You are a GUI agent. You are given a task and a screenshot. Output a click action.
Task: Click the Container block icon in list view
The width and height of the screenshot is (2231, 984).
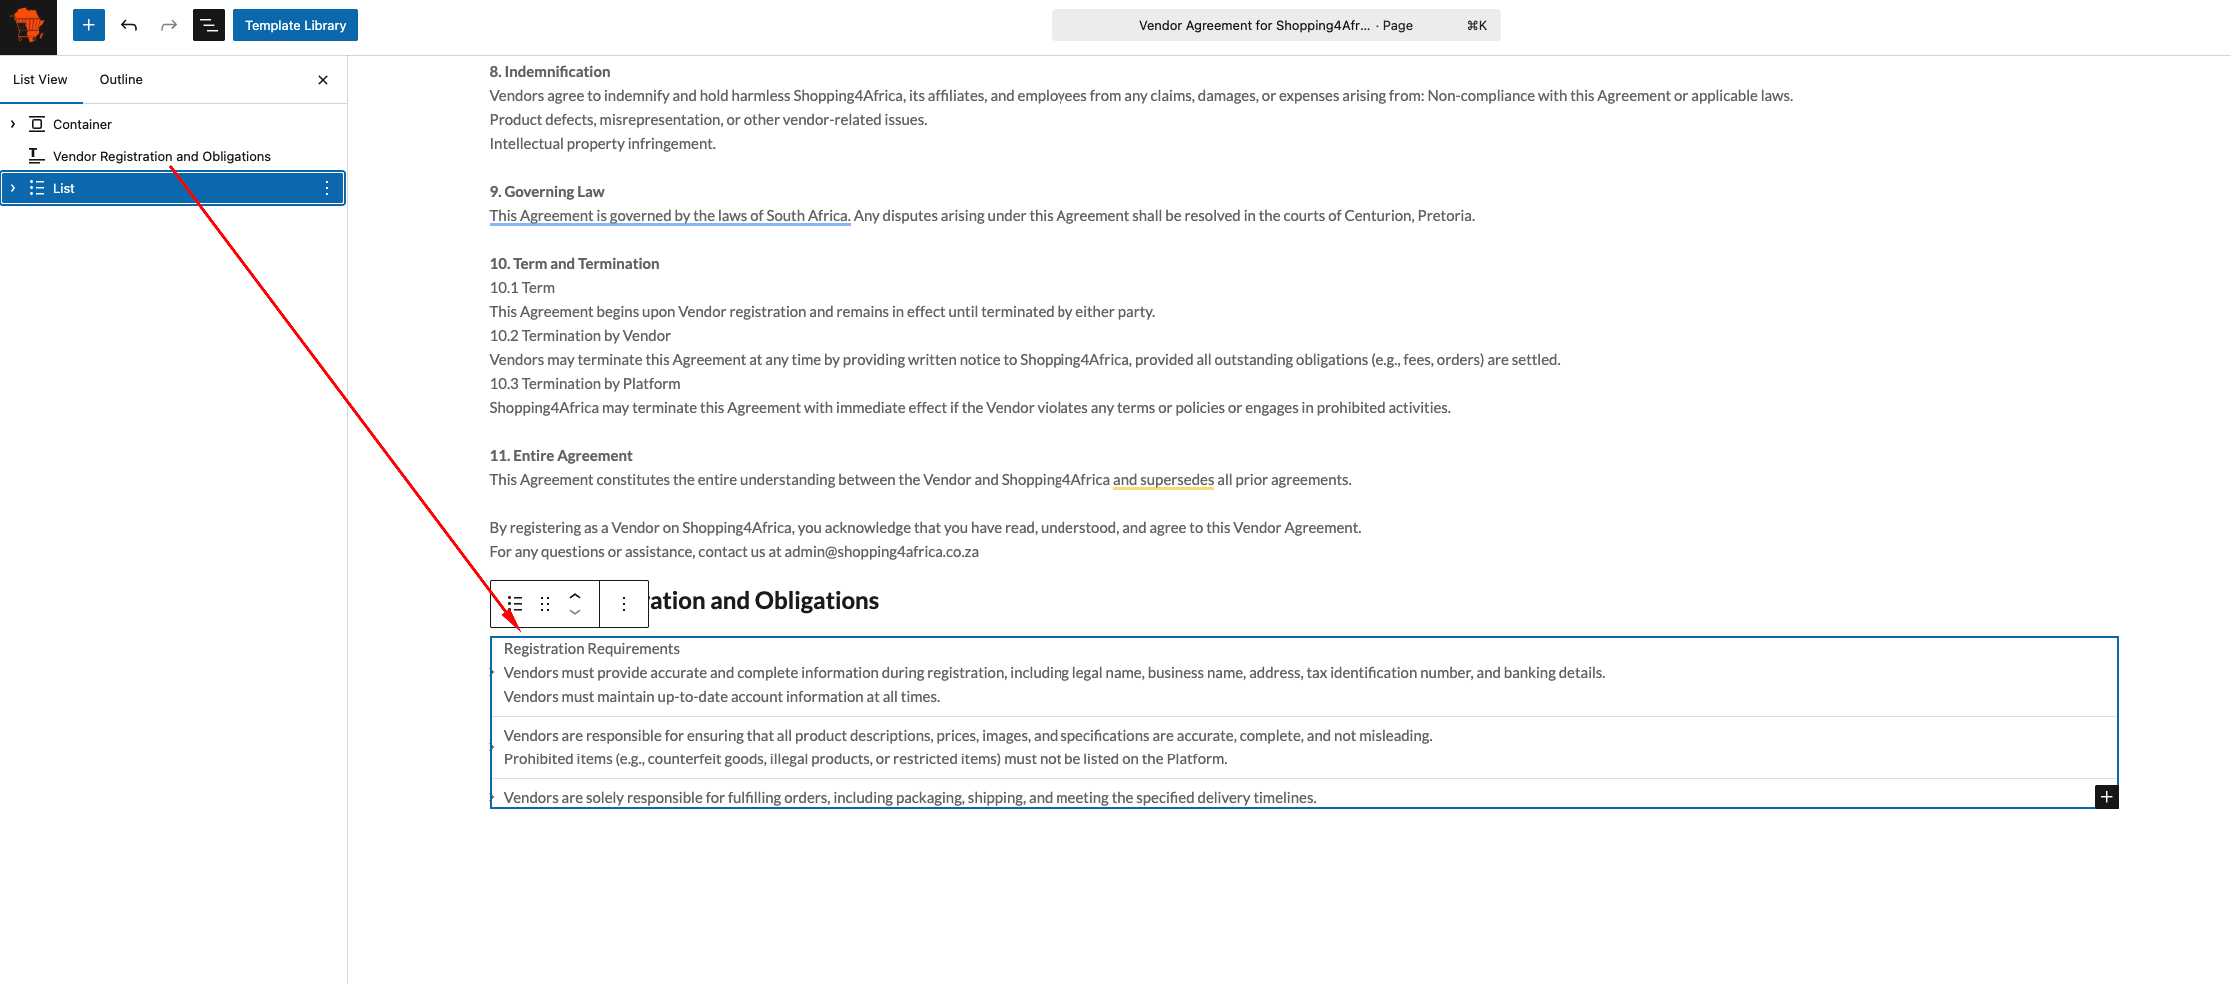[37, 124]
